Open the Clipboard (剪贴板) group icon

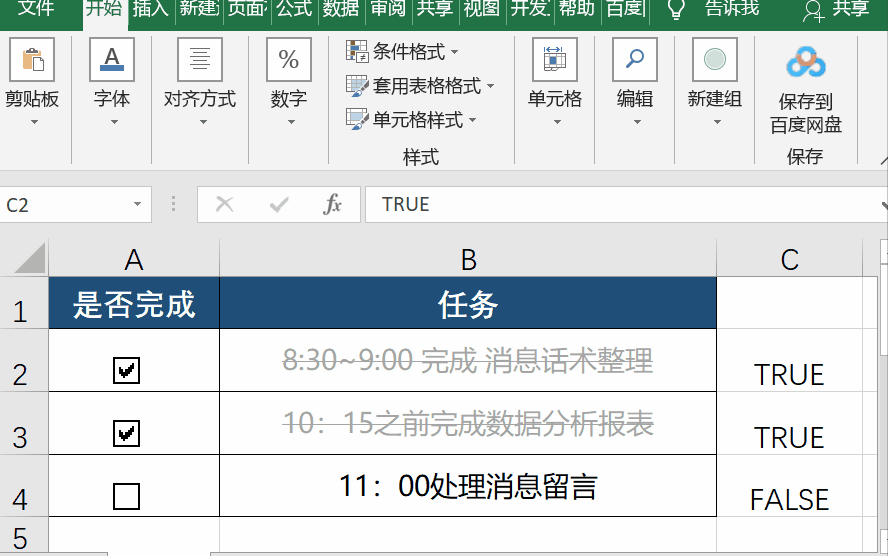click(32, 60)
